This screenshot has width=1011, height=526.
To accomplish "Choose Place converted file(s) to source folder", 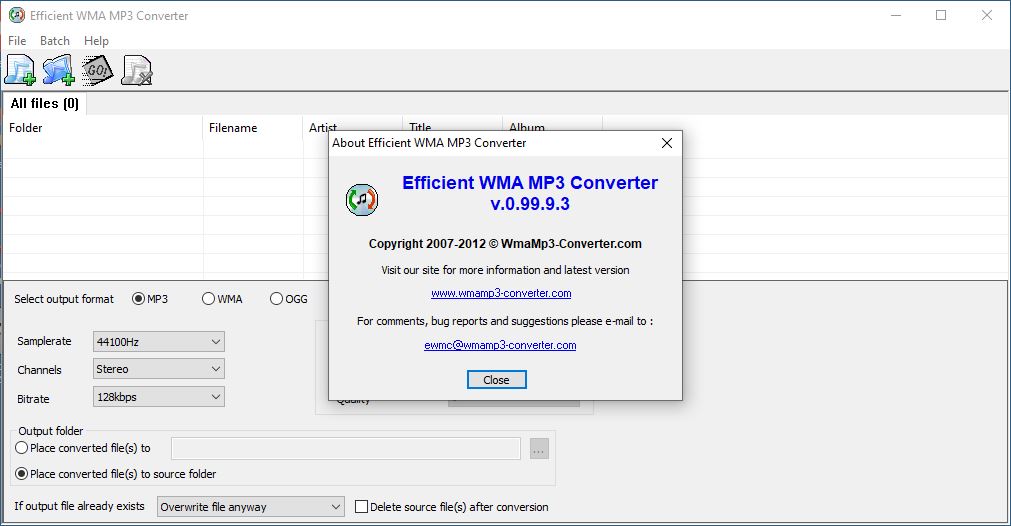I will point(115,474).
